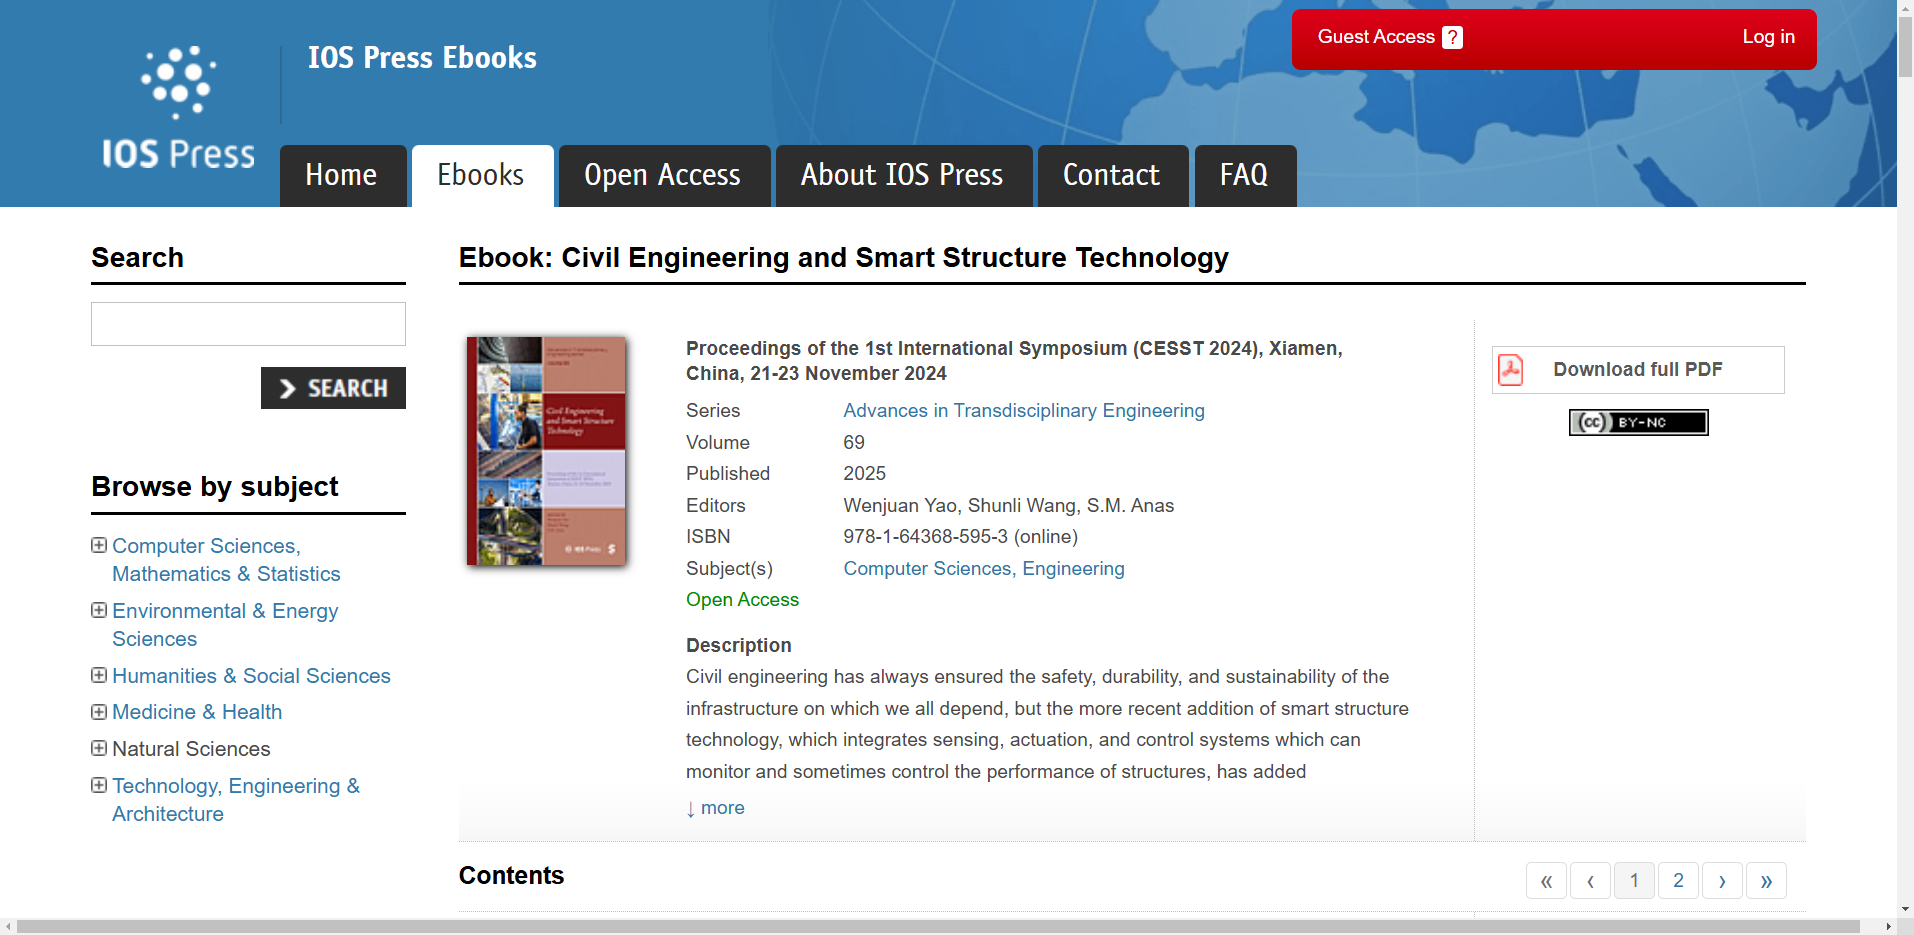The image size is (1914, 935).
Task: Open the About IOS Press tab
Action: pyautogui.click(x=903, y=176)
